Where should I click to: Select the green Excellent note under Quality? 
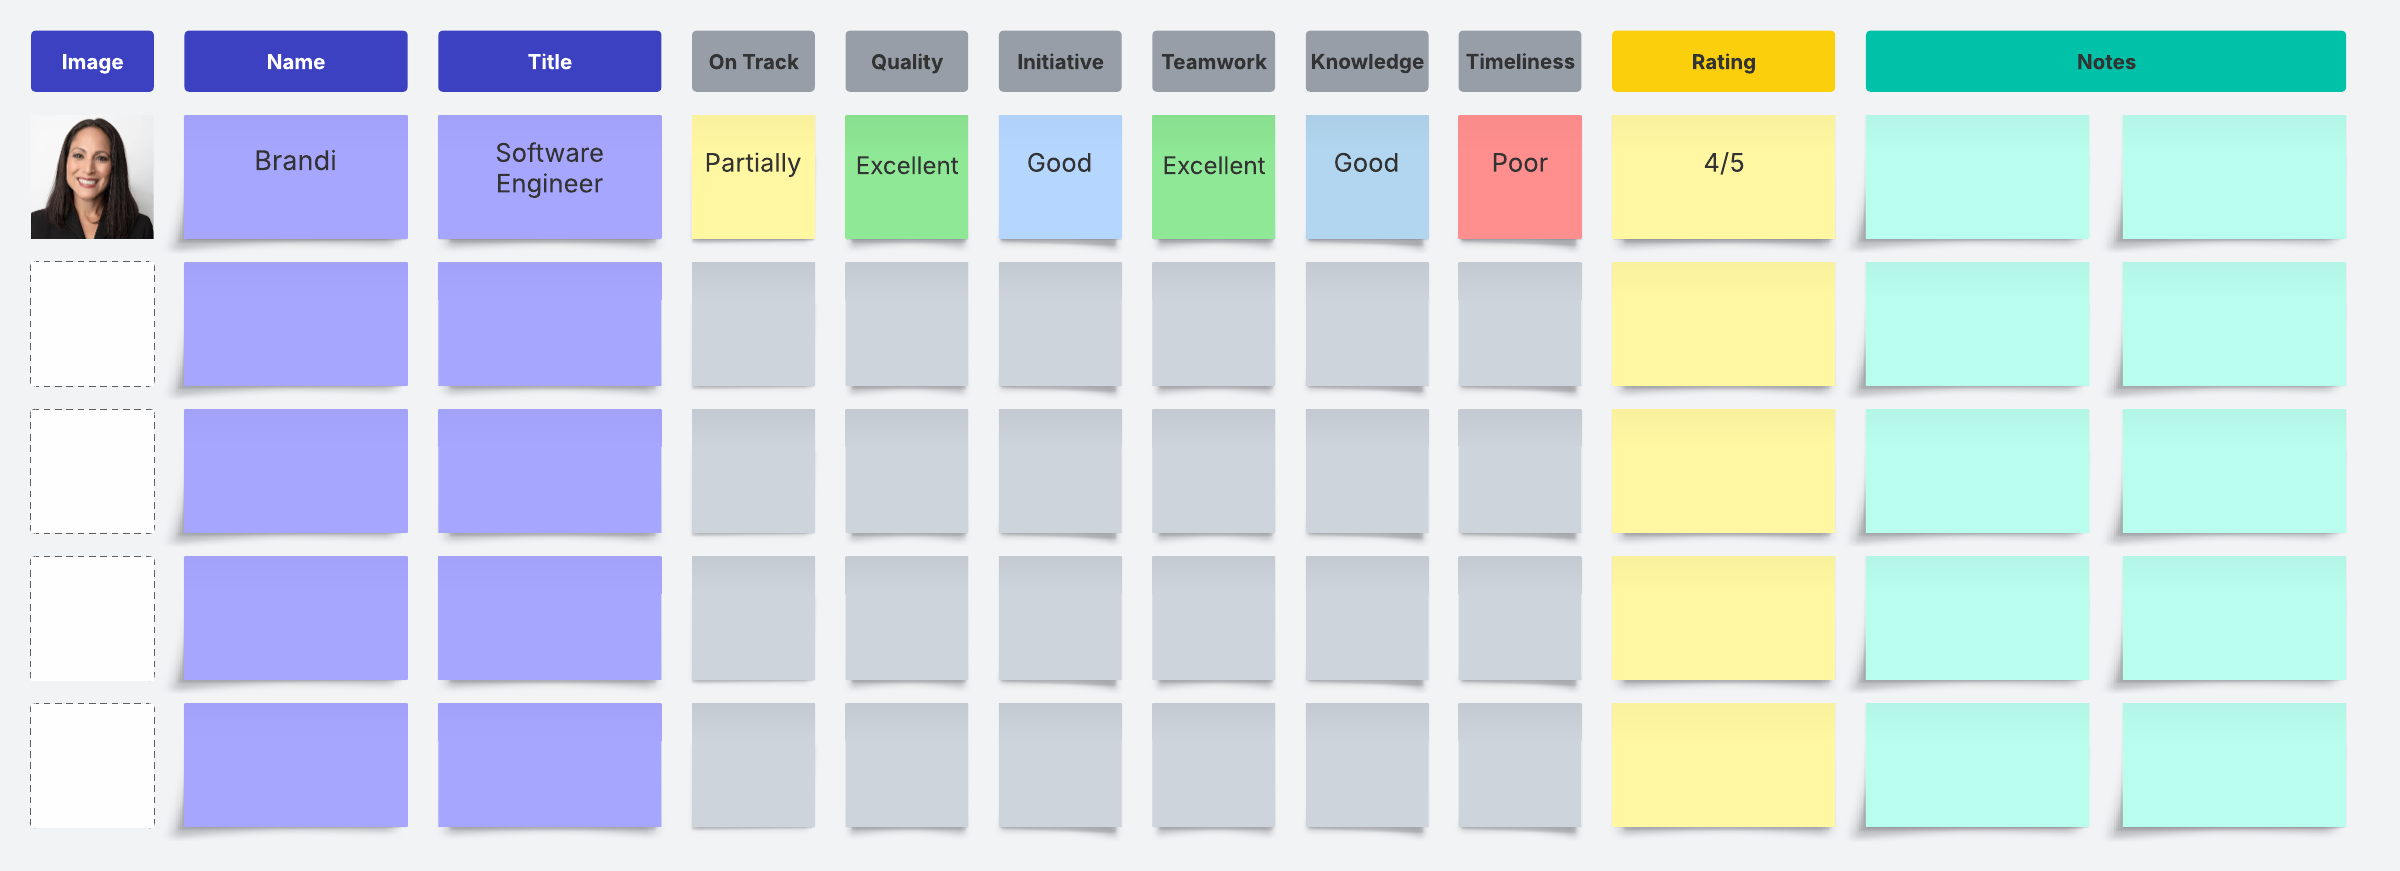[x=906, y=177]
